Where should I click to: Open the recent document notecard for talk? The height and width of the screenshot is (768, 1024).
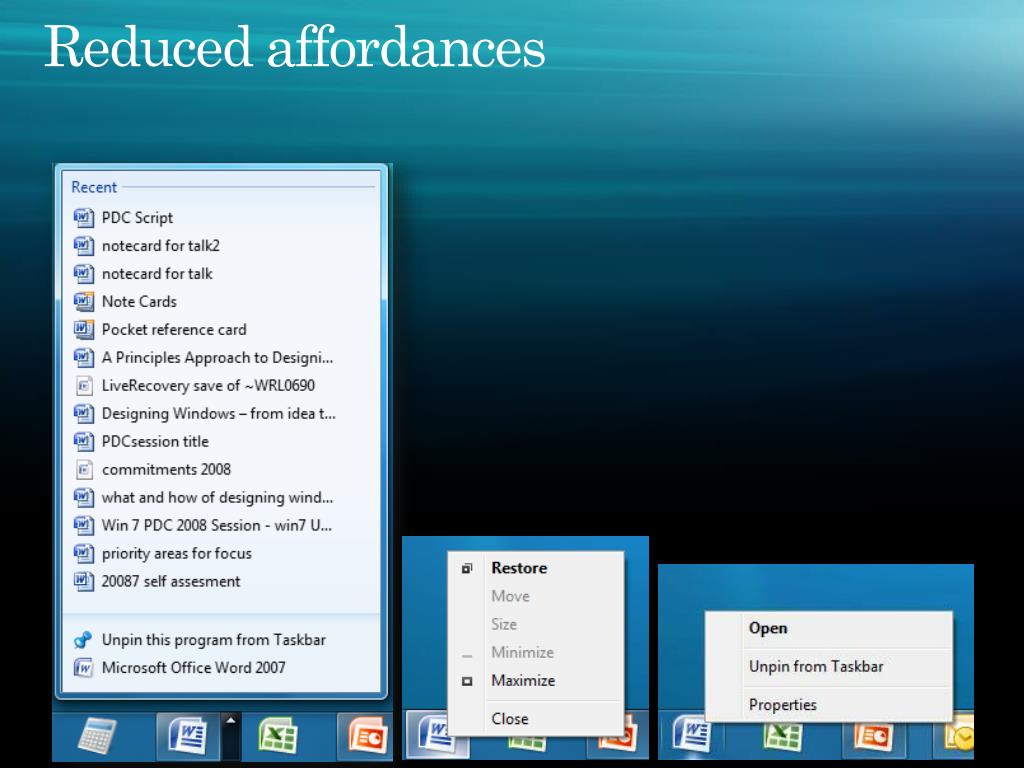(x=221, y=274)
